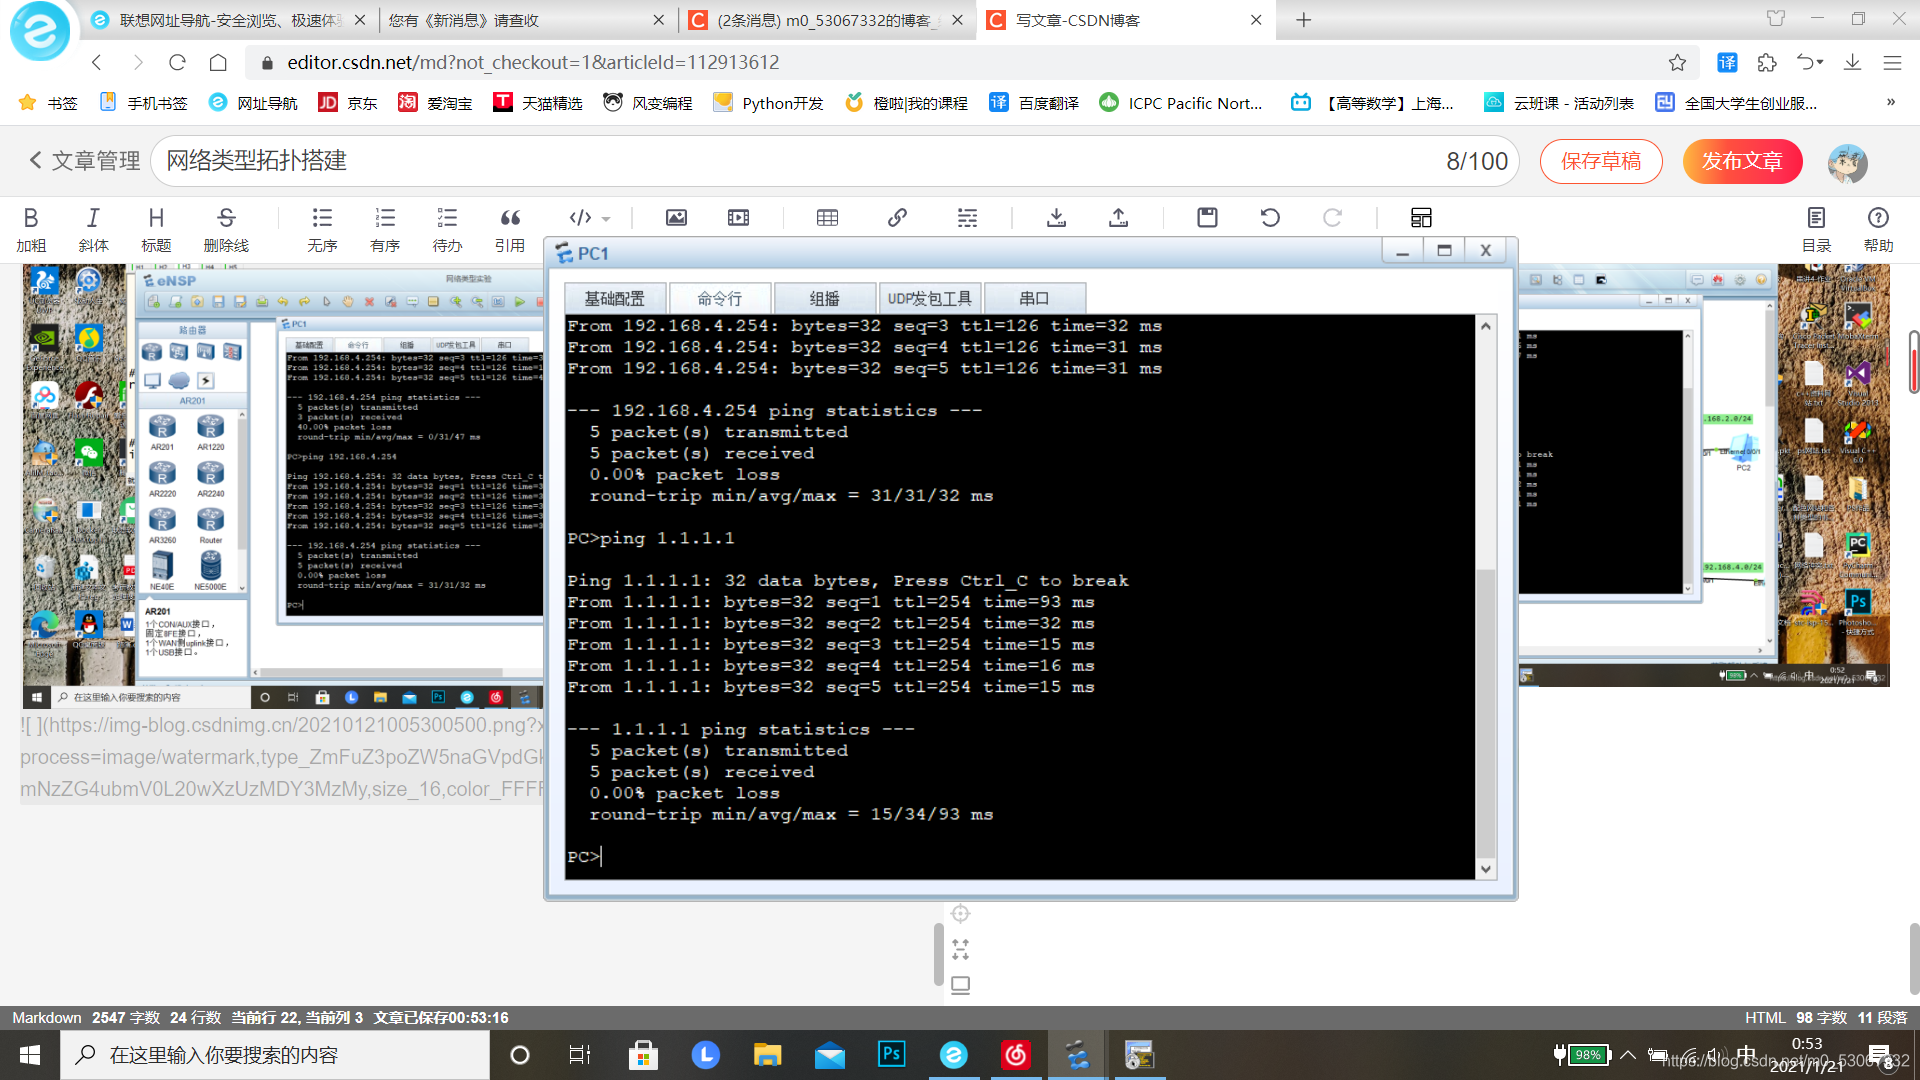Screen dimensions: 1920x1080
Task: Insert table via toolbar icon
Action: coord(827,217)
